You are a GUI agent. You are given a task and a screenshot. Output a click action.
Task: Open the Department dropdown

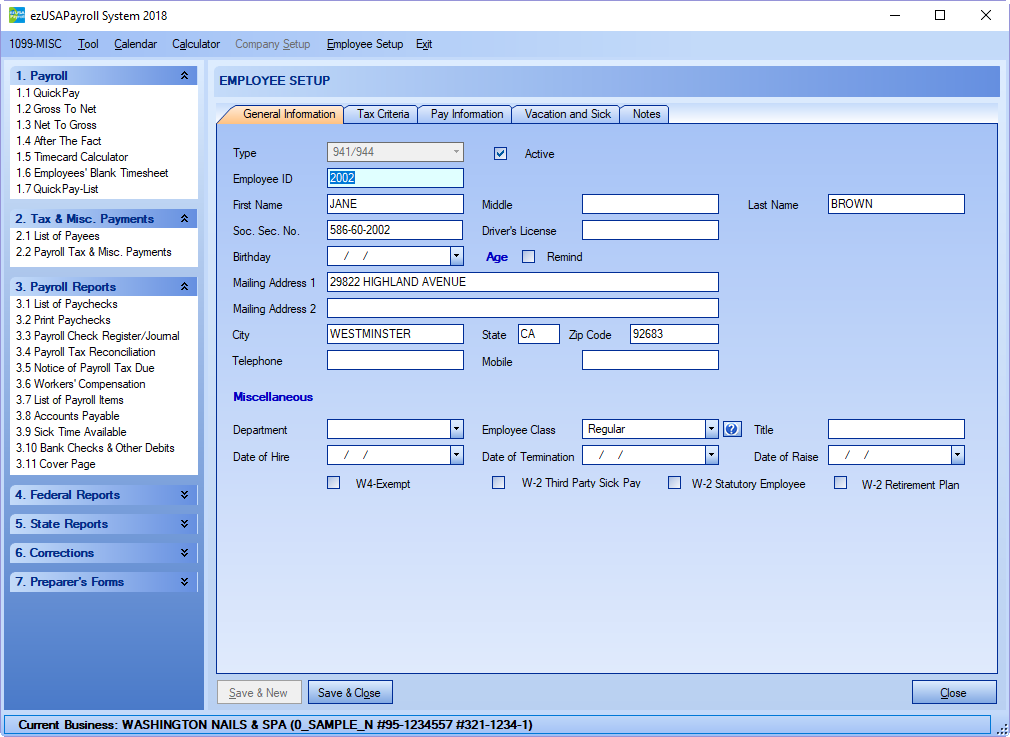tap(457, 429)
